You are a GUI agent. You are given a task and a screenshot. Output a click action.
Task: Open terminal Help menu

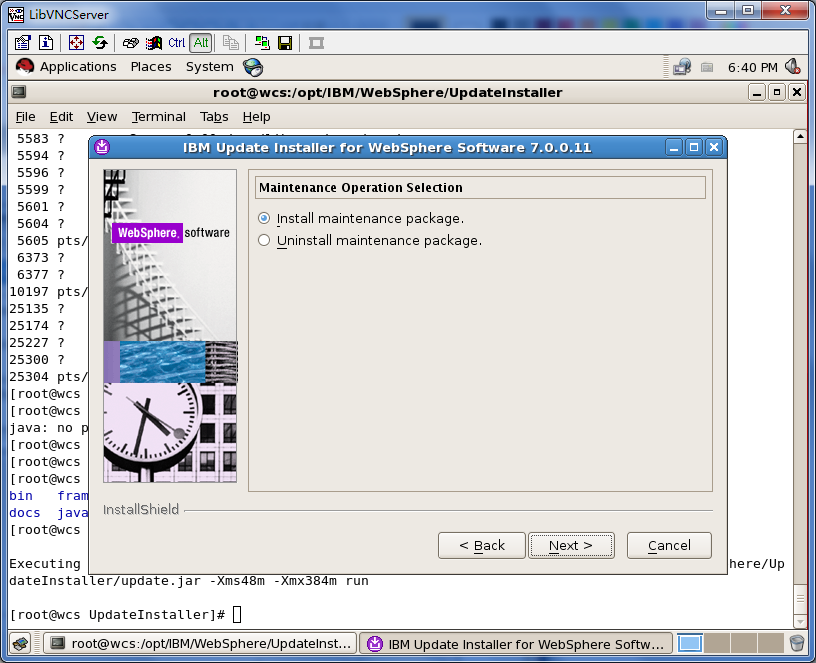[x=257, y=117]
